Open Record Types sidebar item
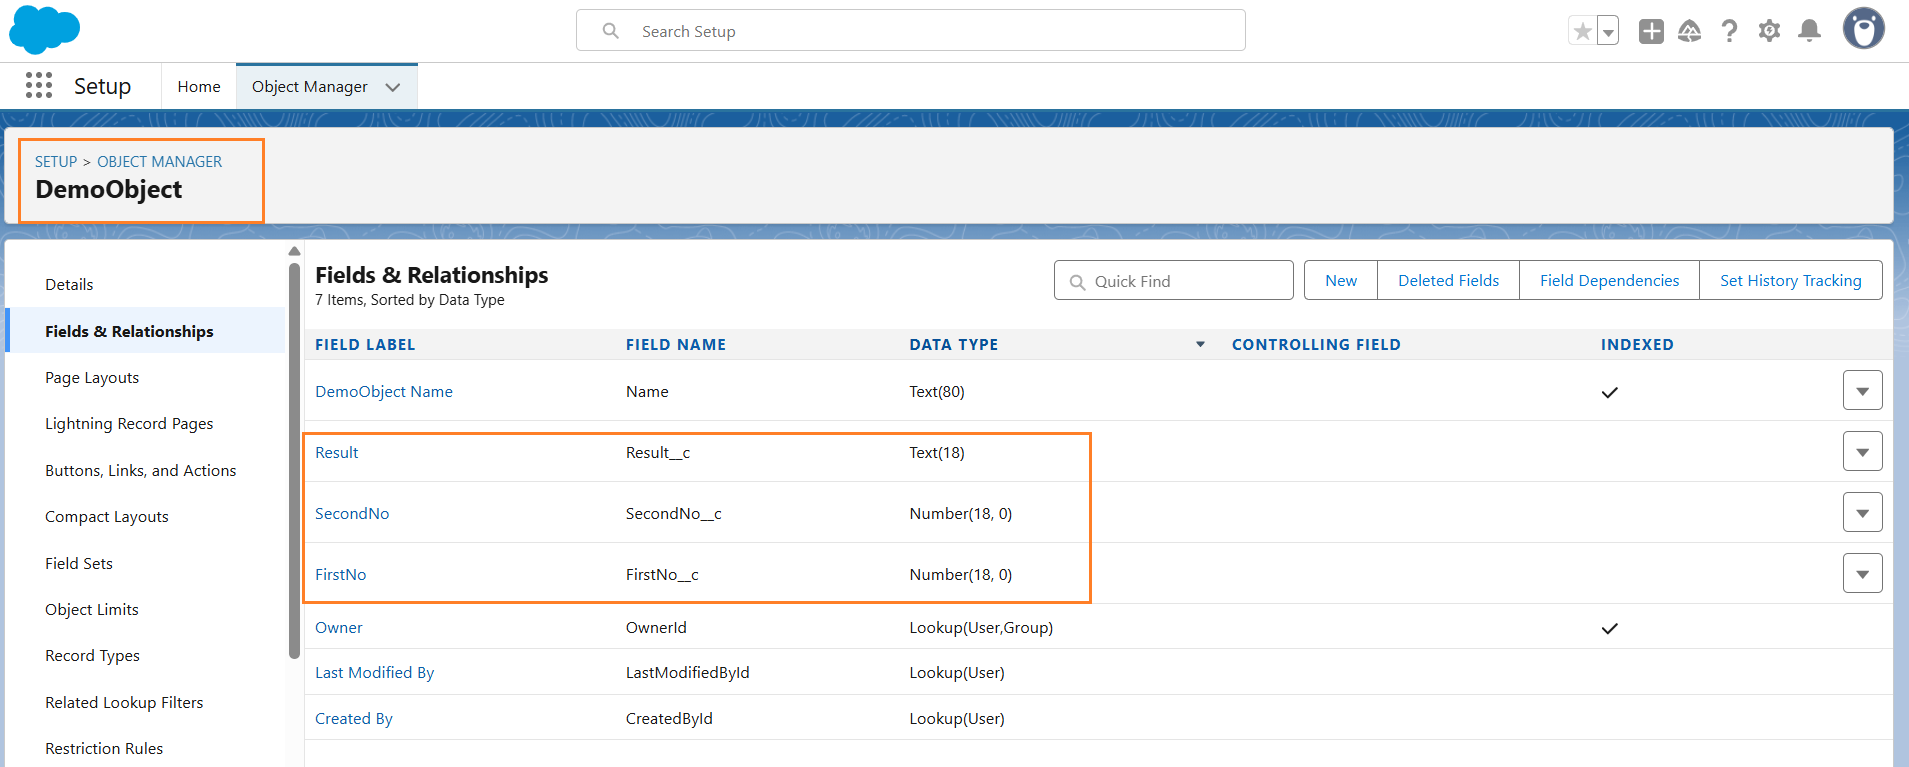The image size is (1909, 767). [92, 656]
